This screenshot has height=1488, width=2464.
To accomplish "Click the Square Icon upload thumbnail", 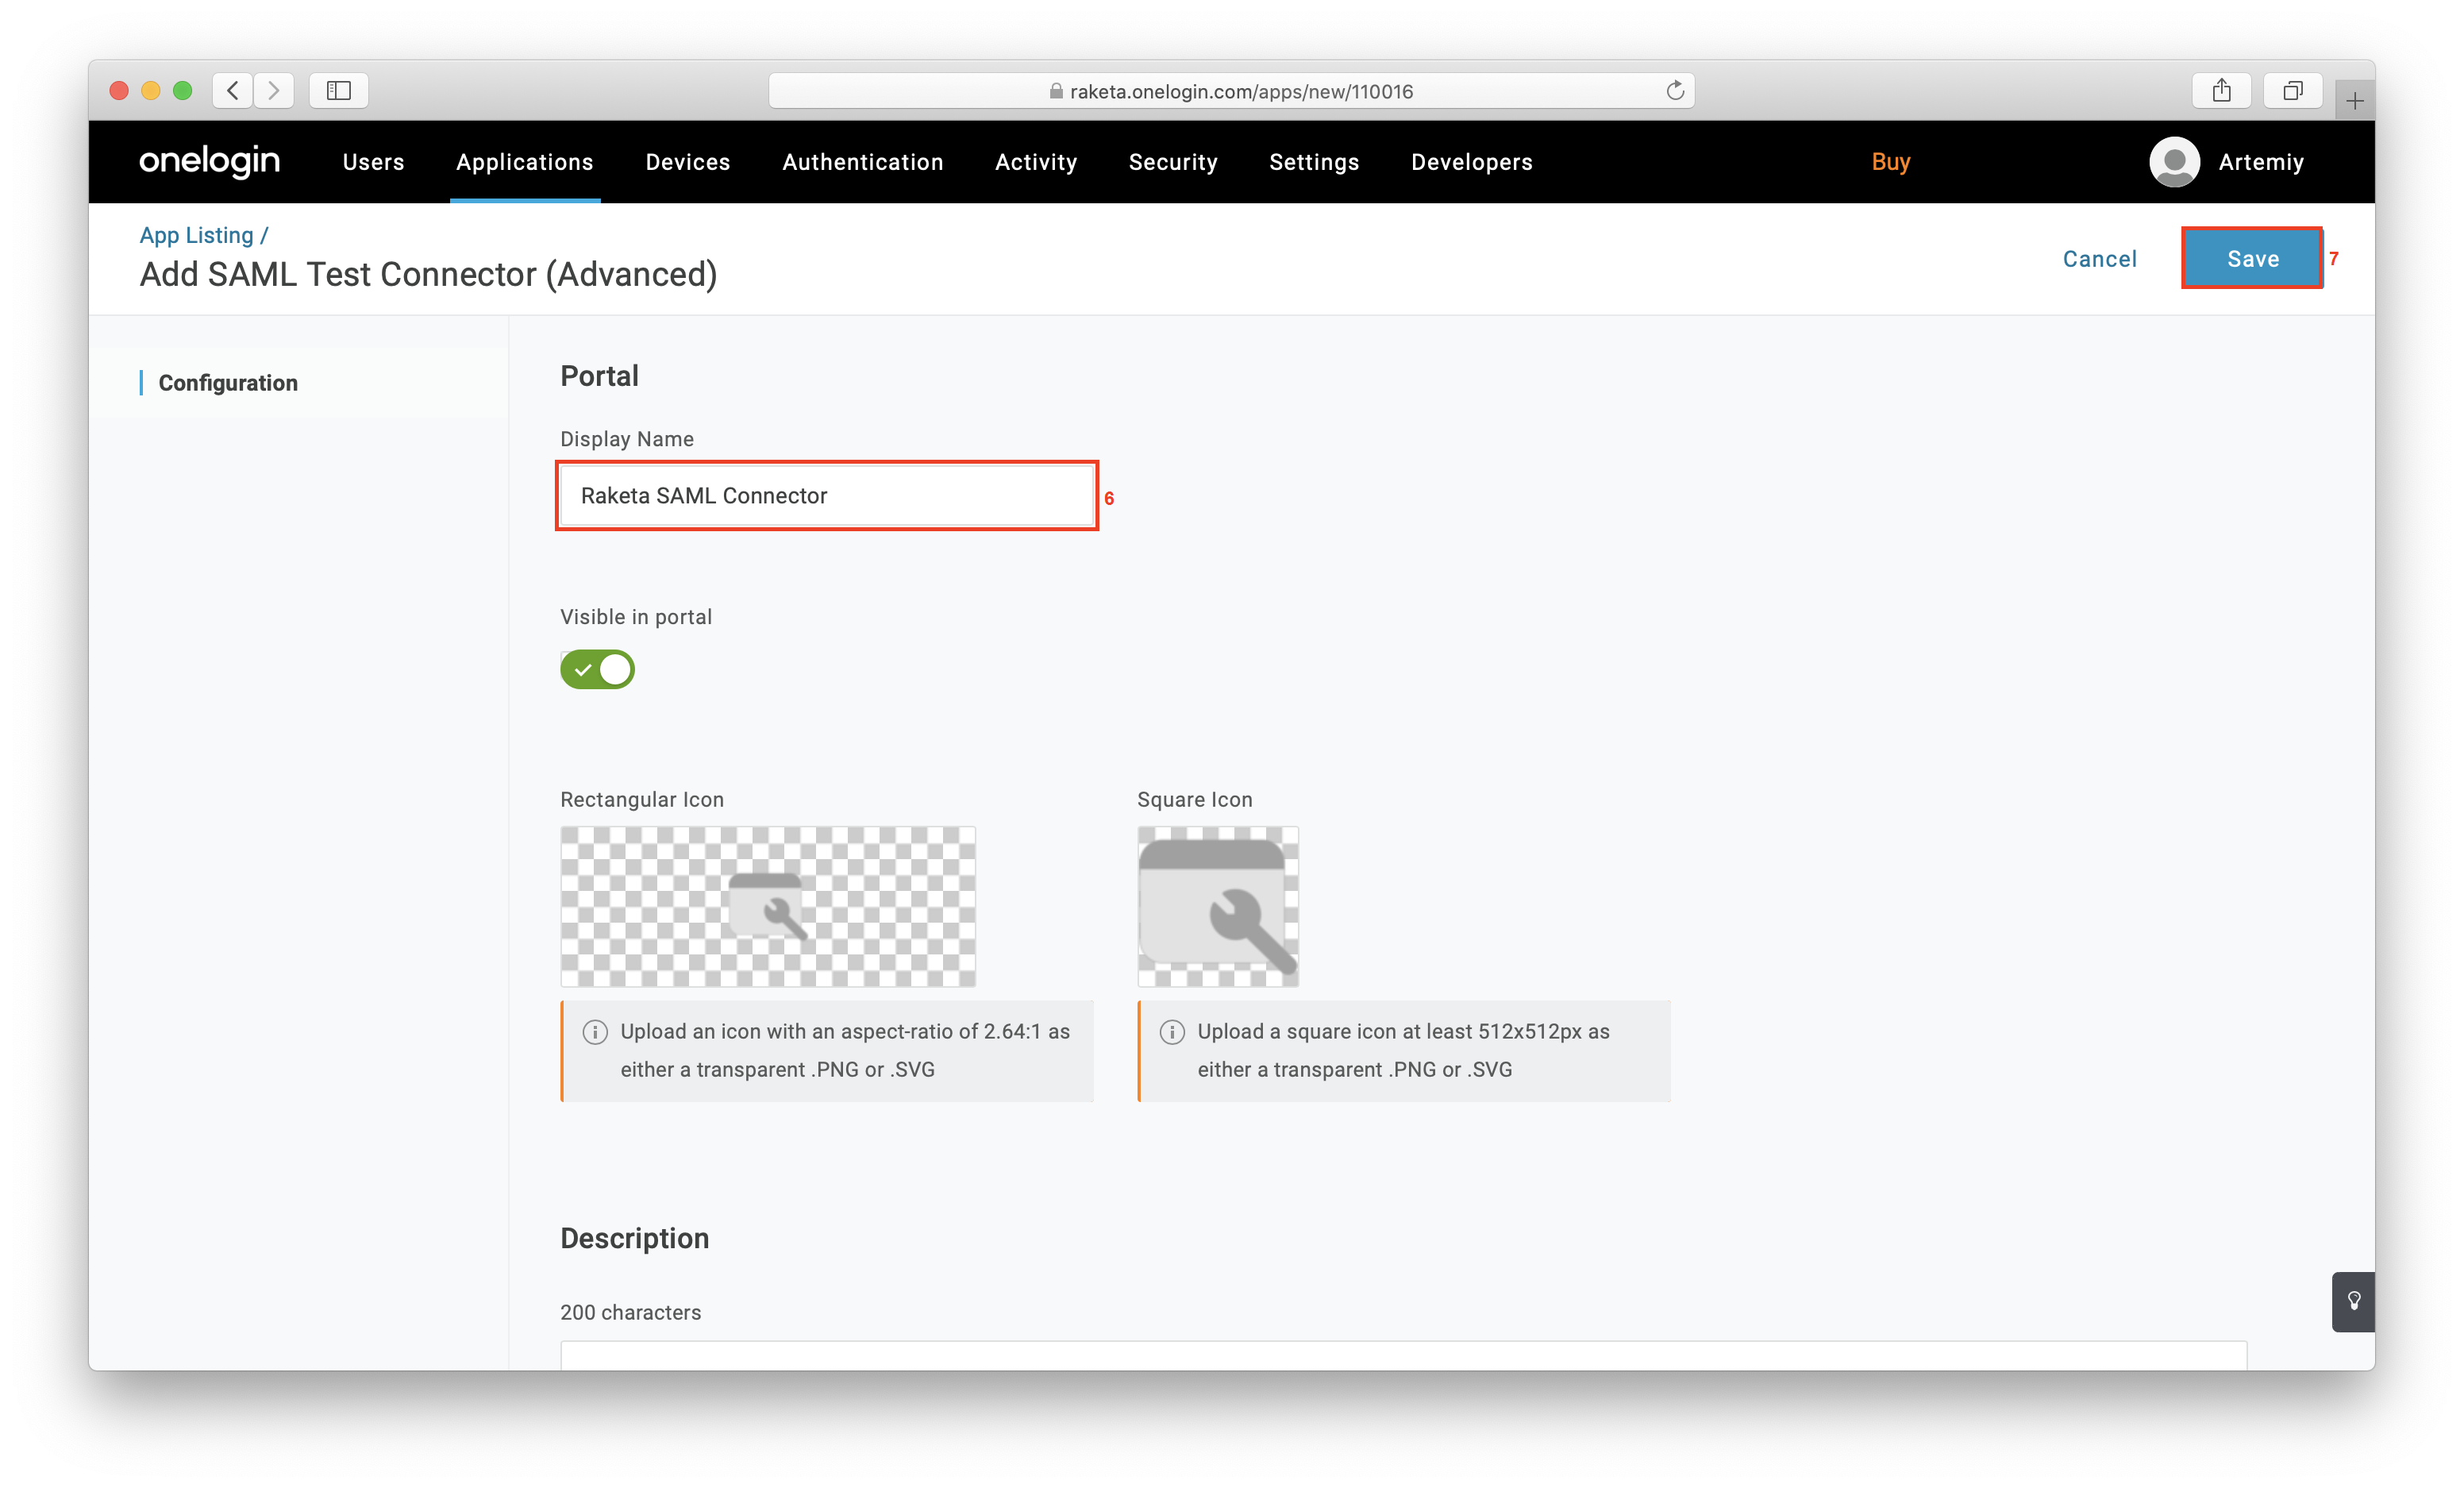I will pyautogui.click(x=1217, y=906).
